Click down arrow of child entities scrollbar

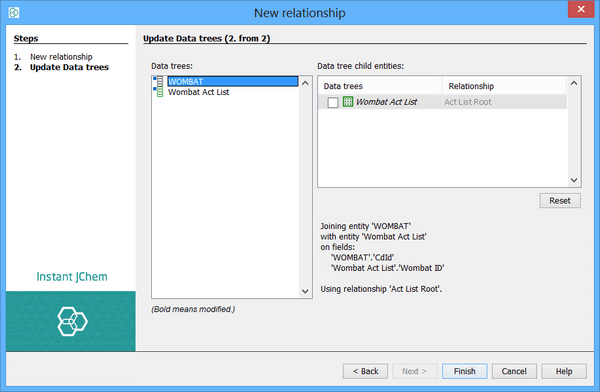[574, 180]
